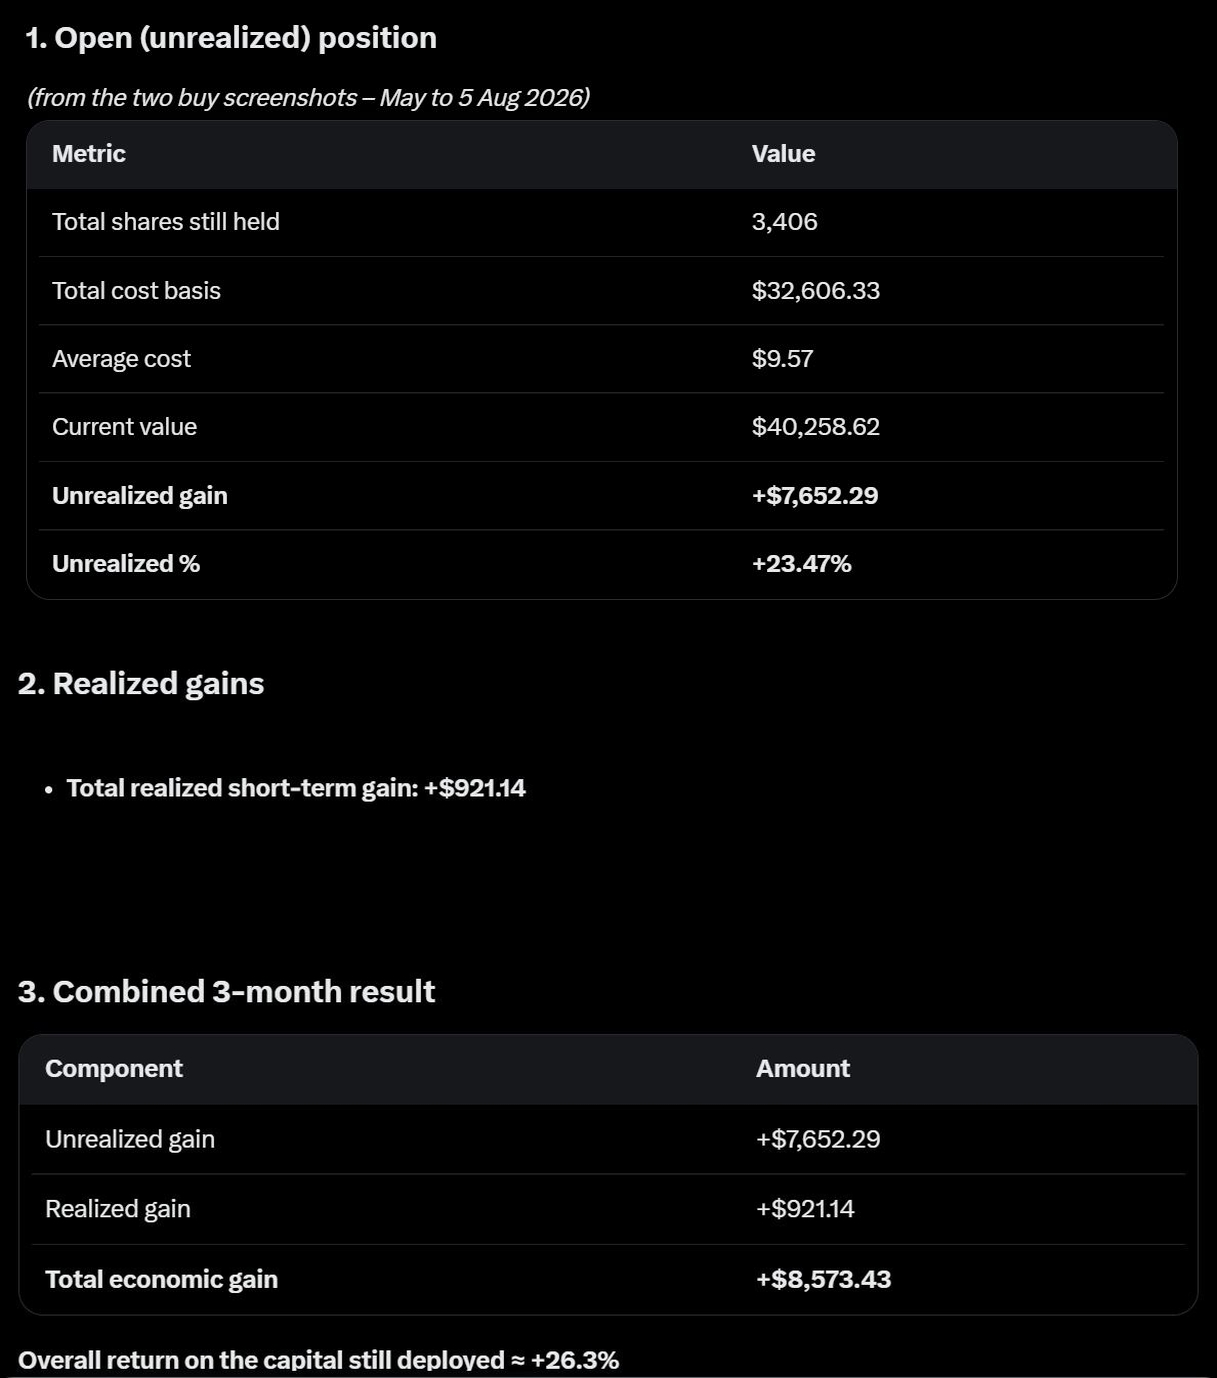Select the Total economic gain +$8,573.43 value
Screen dimensions: 1217x1378
click(x=823, y=1280)
